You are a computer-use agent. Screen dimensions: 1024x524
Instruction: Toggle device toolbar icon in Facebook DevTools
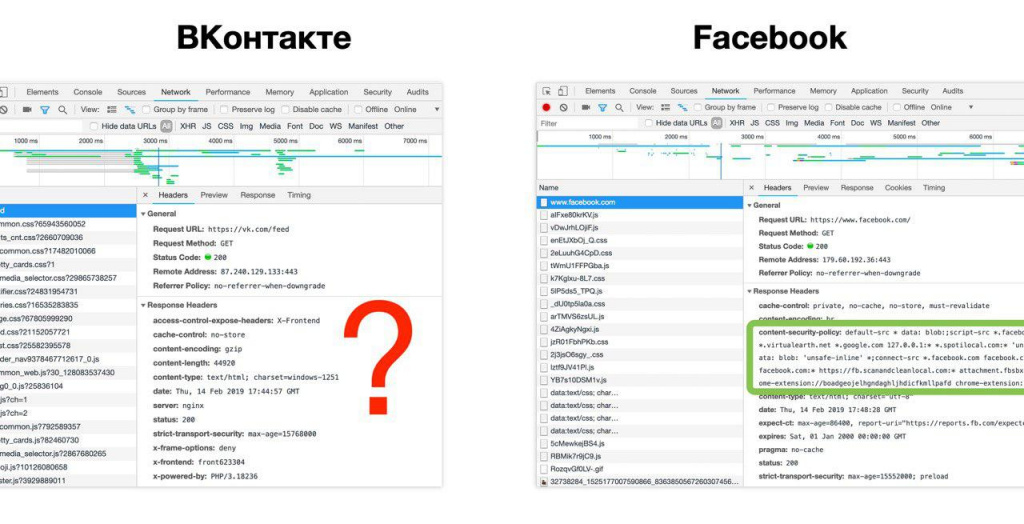point(562,91)
